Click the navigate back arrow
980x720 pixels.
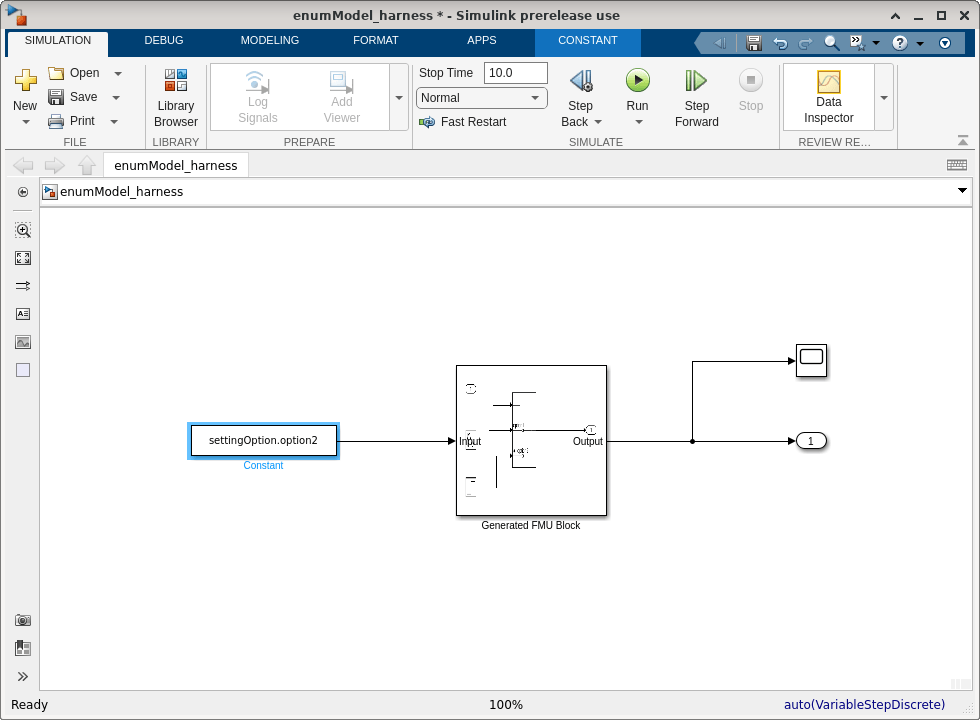(23, 166)
